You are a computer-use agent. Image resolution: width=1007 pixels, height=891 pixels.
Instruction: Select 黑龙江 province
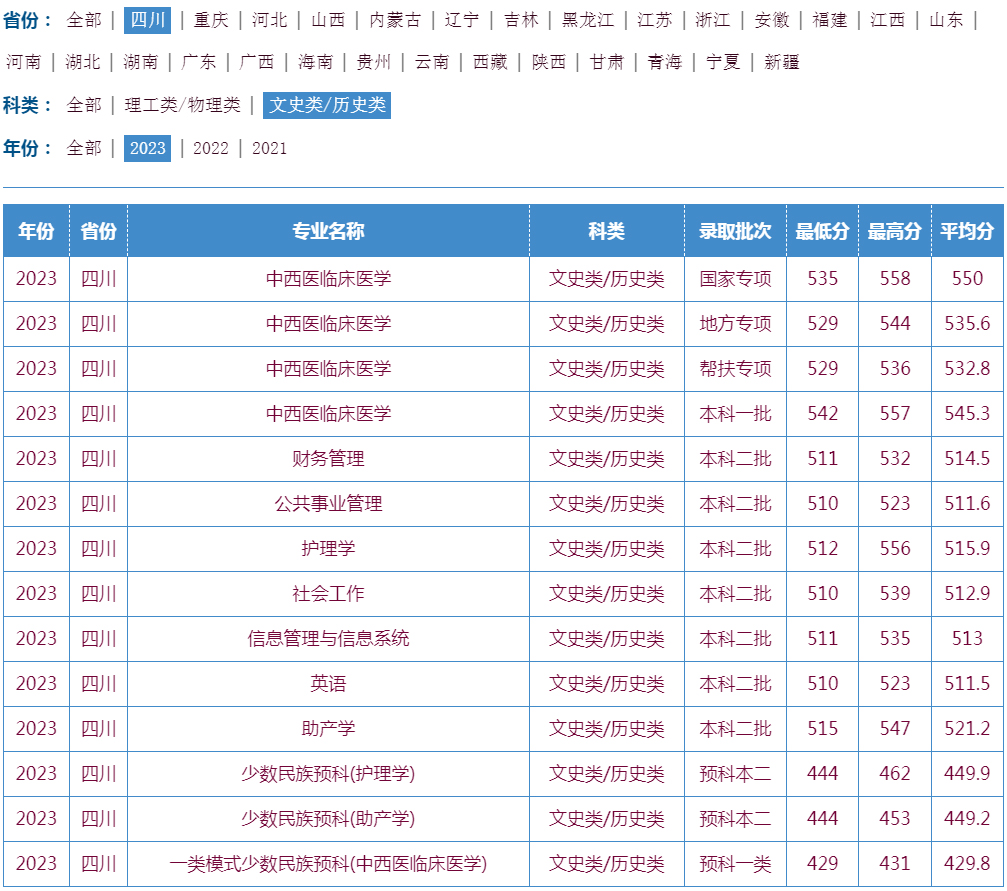pyautogui.click(x=588, y=21)
